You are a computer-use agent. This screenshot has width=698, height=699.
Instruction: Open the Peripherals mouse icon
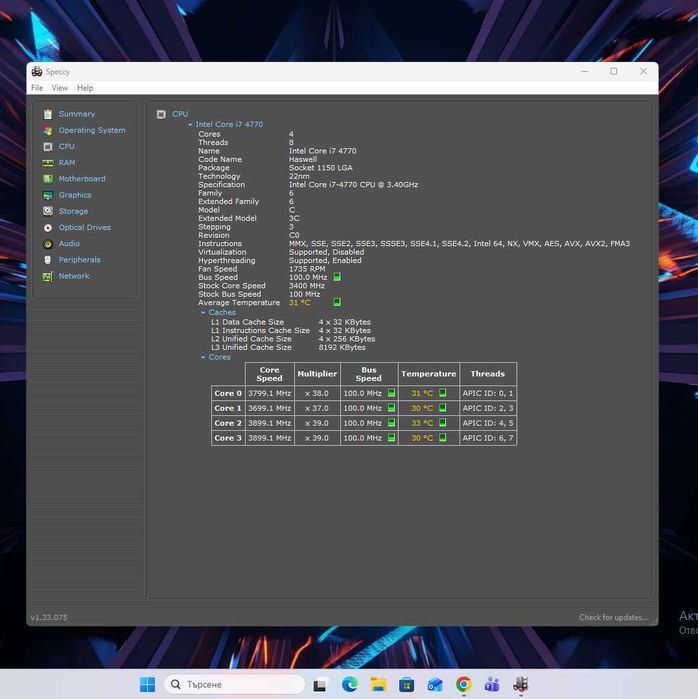(x=48, y=260)
